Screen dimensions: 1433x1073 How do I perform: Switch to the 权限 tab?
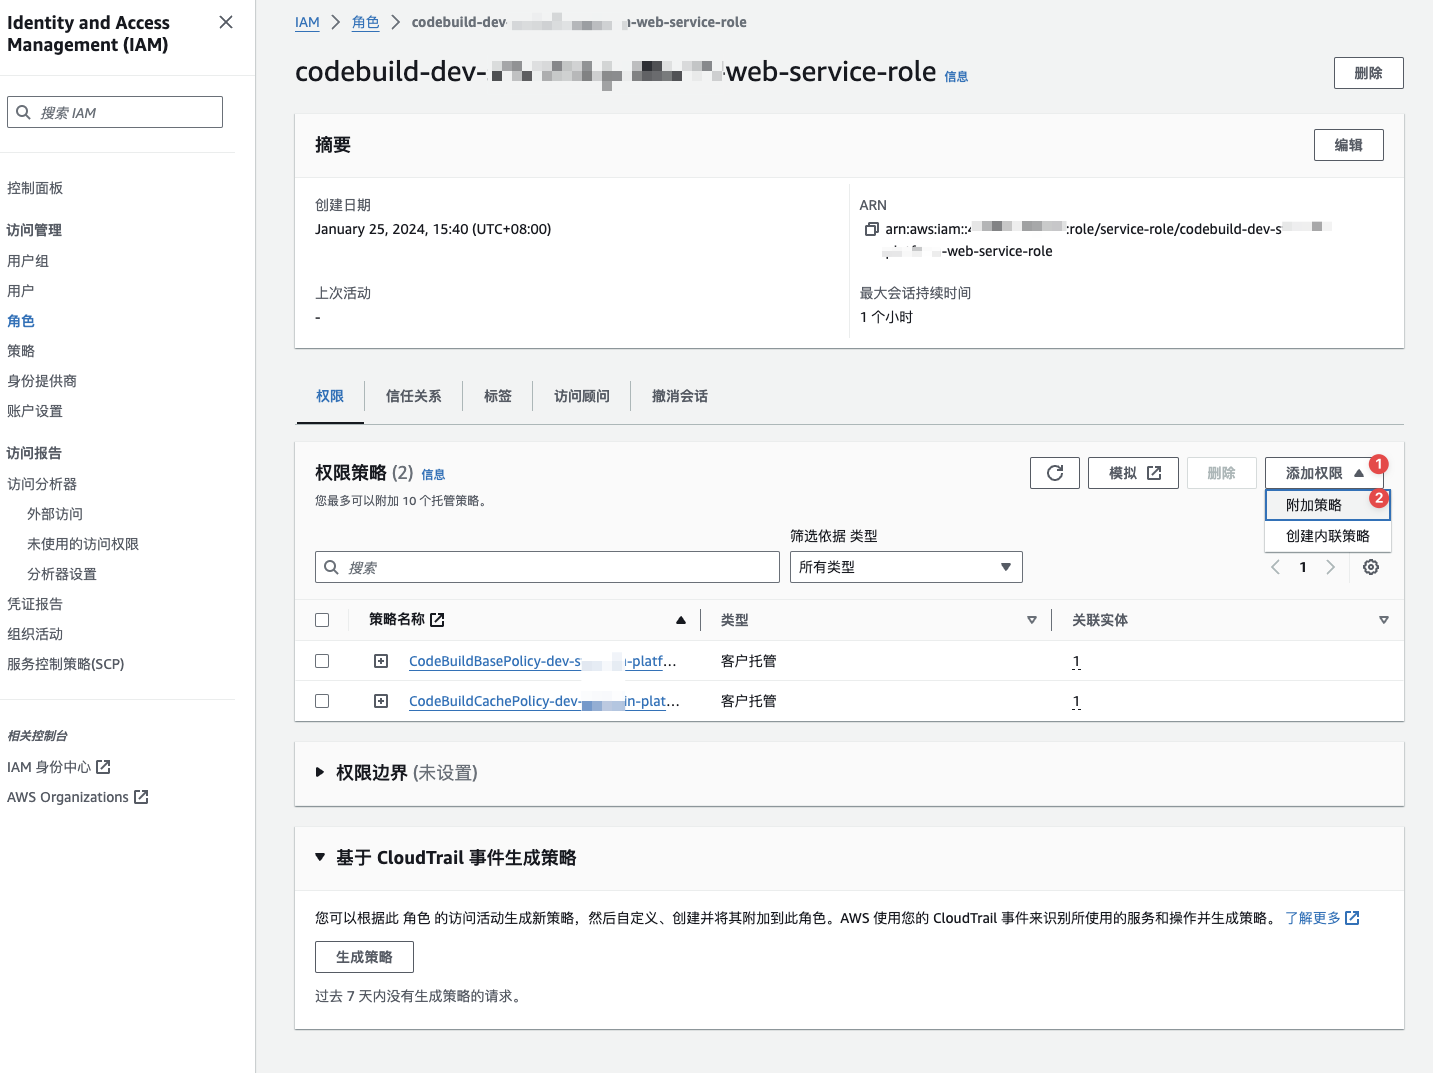point(330,396)
